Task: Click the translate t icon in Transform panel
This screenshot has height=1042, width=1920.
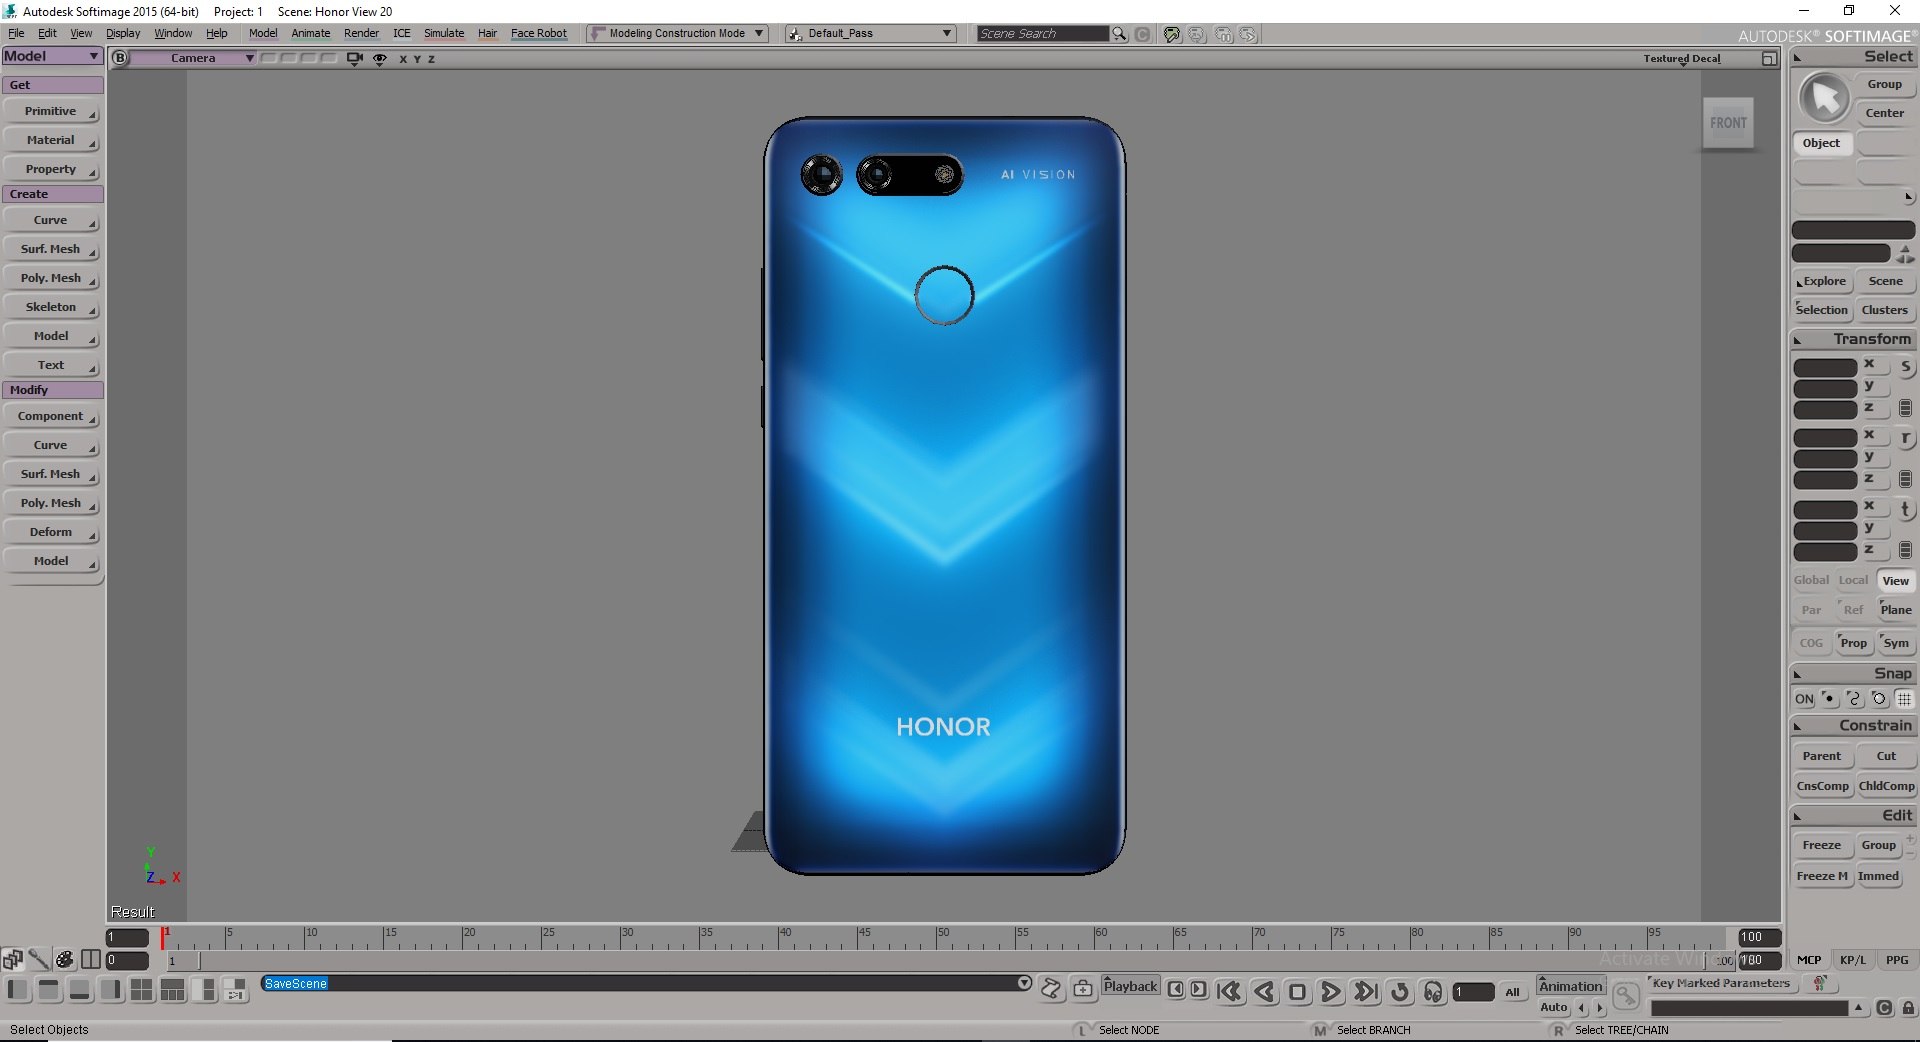Action: point(1906,509)
